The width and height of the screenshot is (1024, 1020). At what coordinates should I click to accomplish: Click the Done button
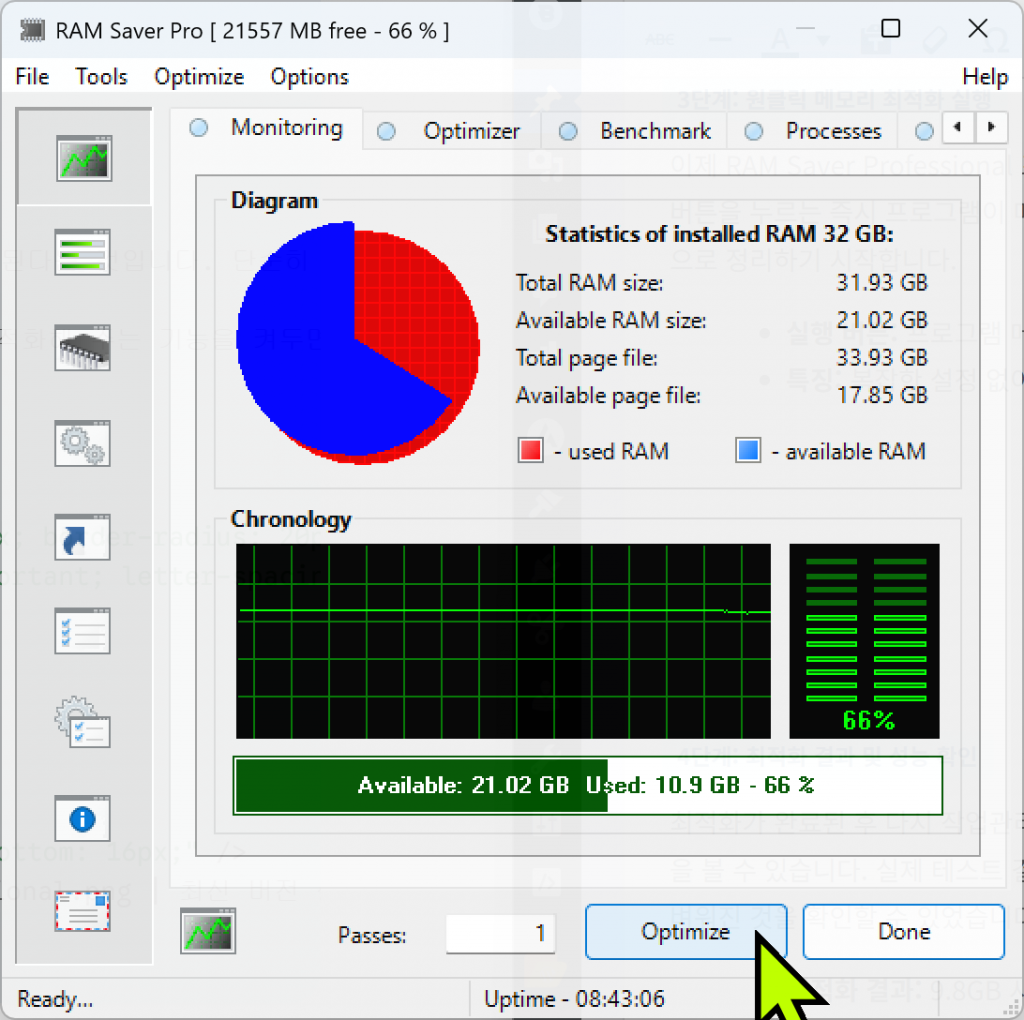click(x=903, y=931)
